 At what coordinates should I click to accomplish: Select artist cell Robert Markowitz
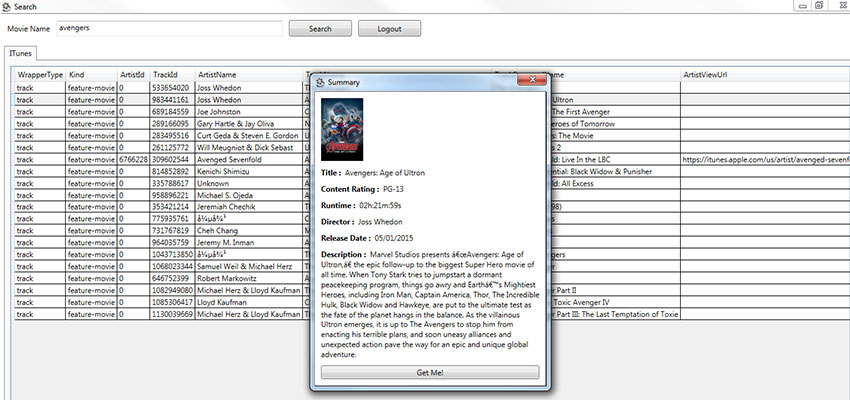pyautogui.click(x=248, y=279)
